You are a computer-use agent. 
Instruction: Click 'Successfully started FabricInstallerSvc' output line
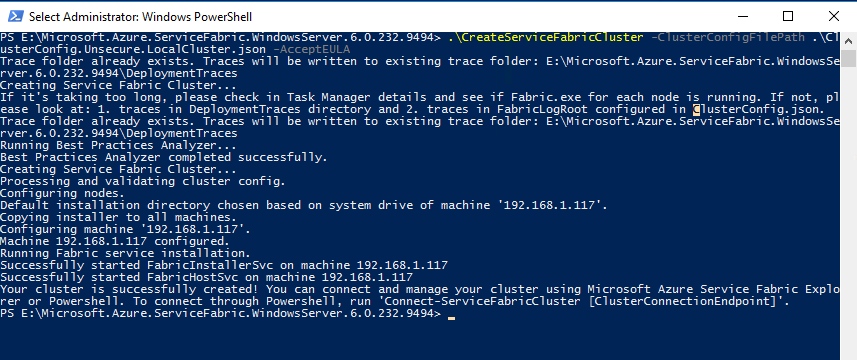tap(224, 265)
